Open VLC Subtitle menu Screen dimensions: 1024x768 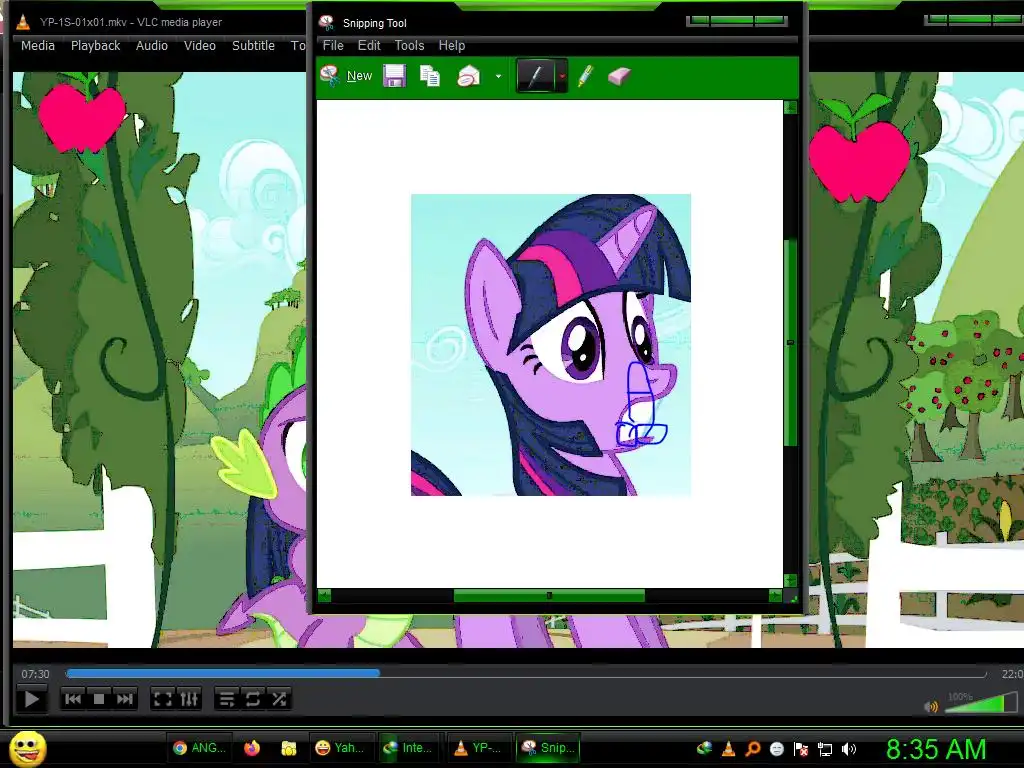(253, 46)
